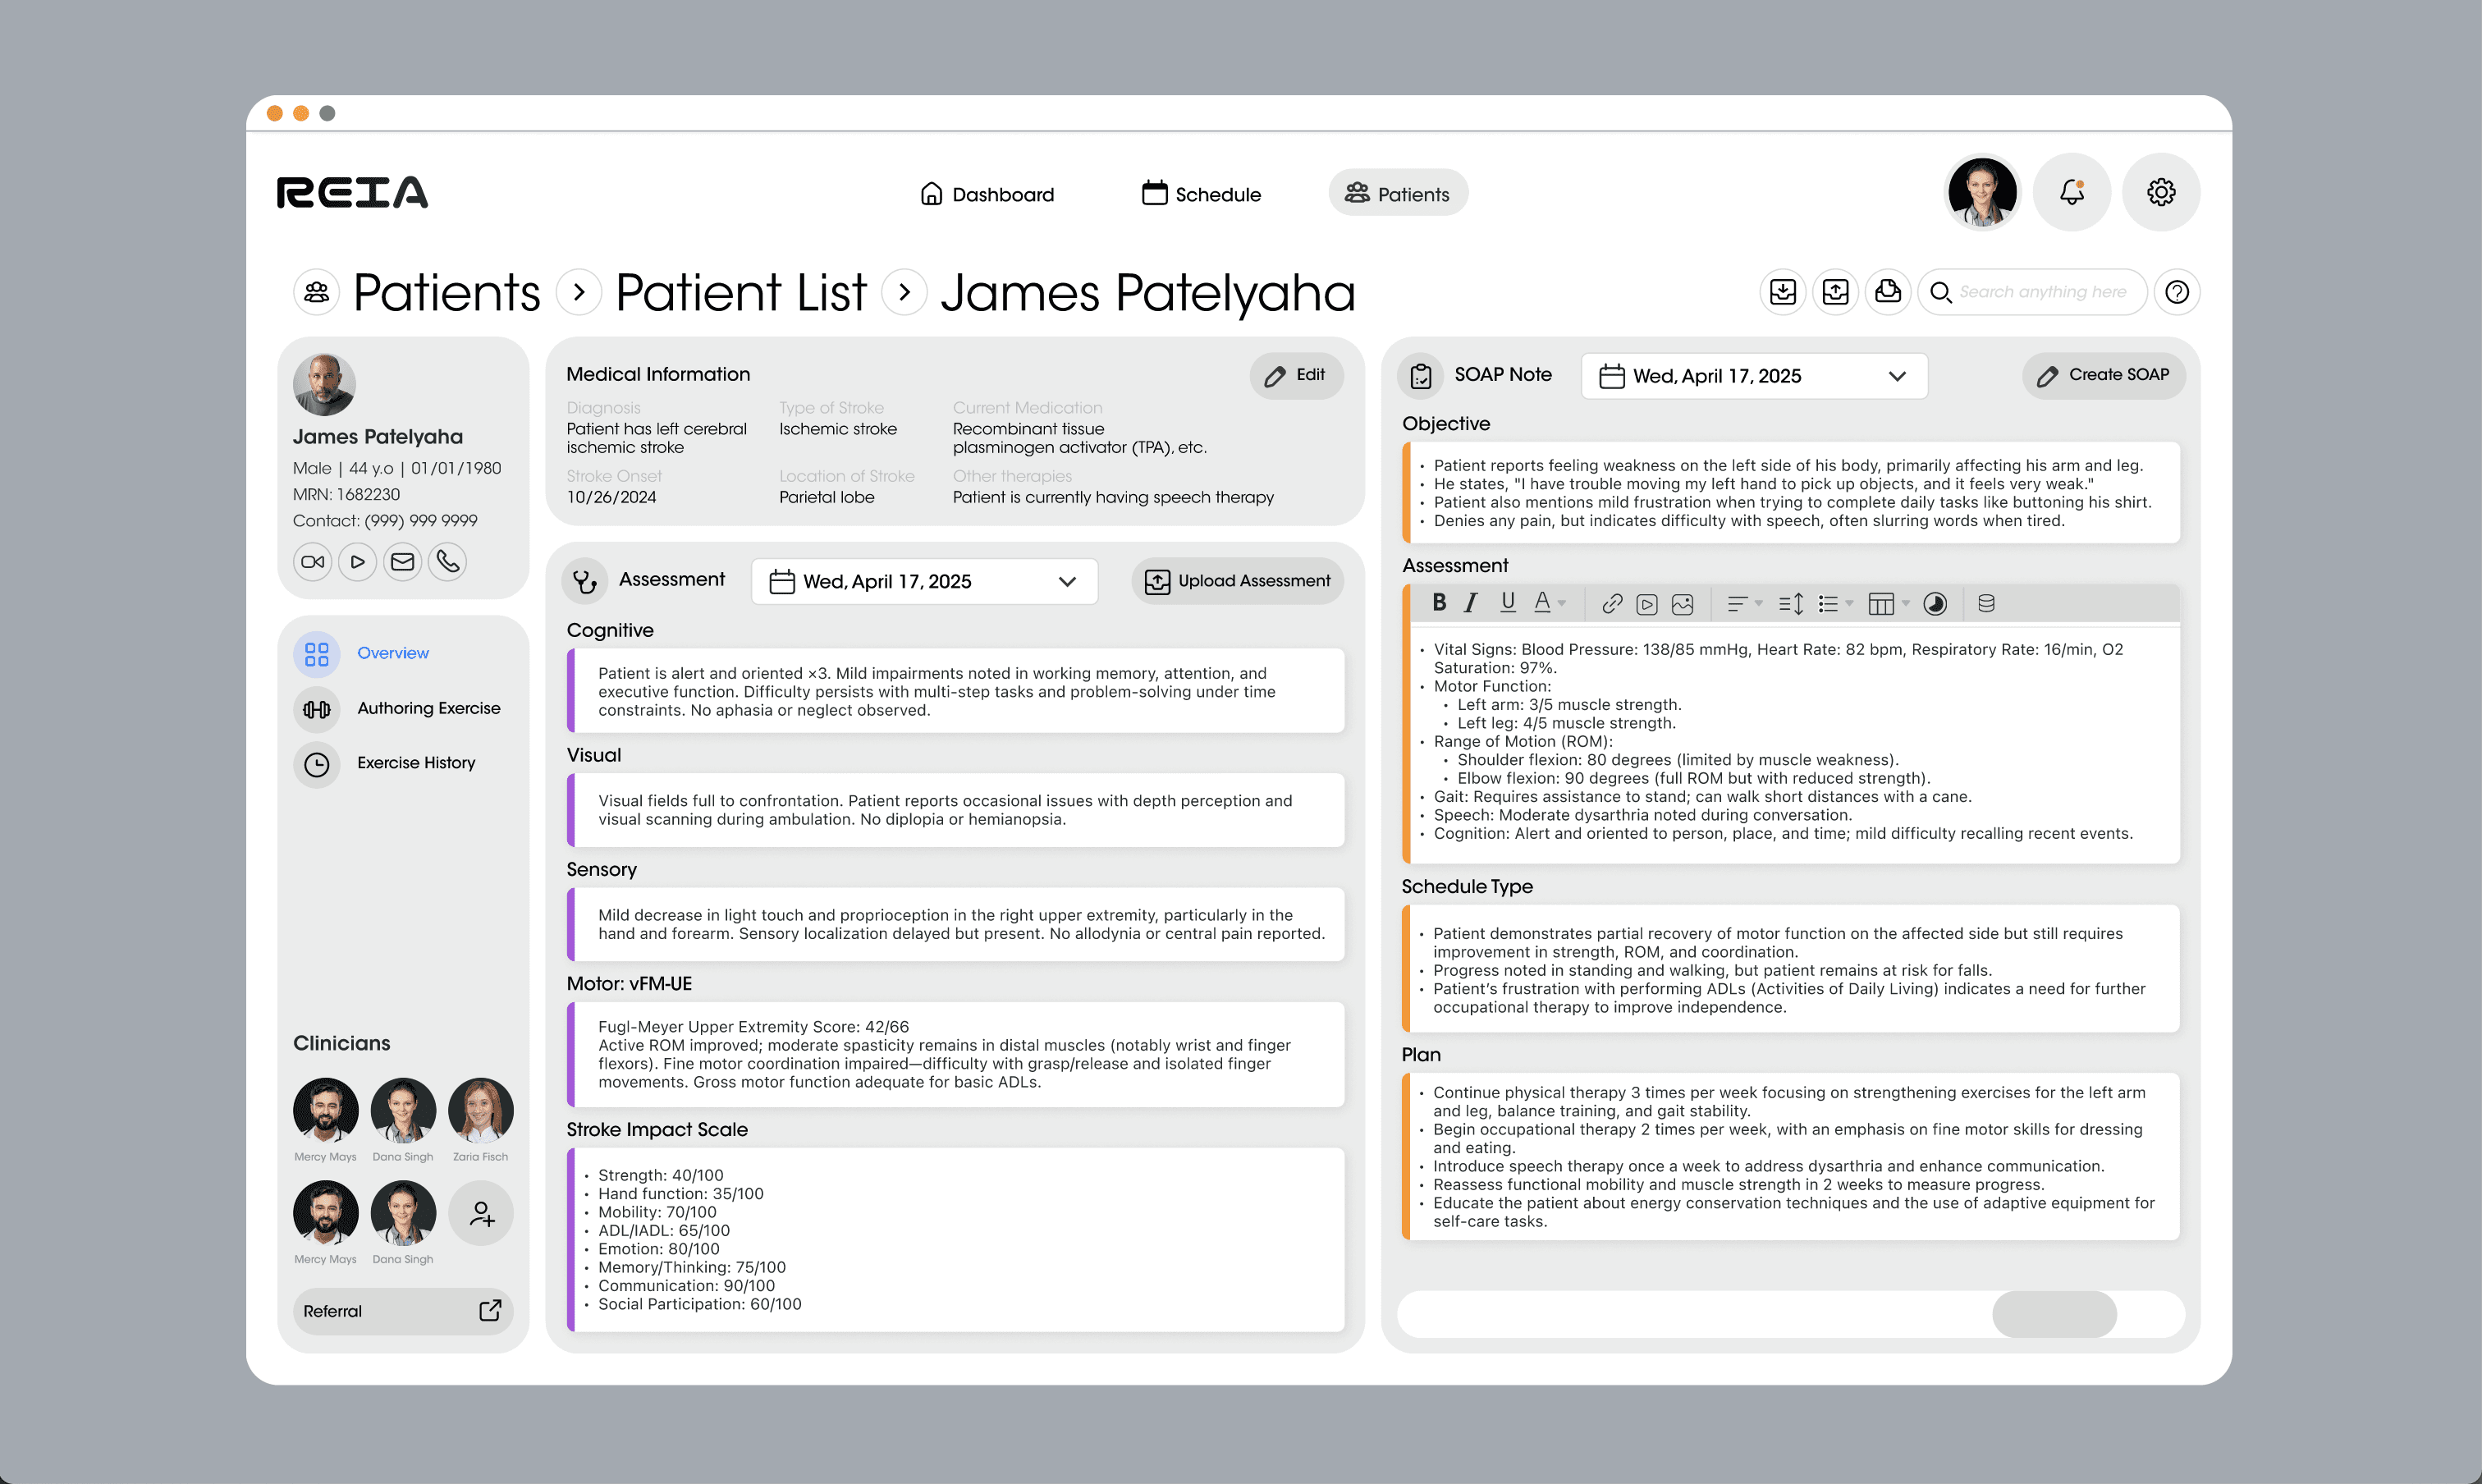Open the notifications bell
Screen dimensions: 2482x1484
2071,192
